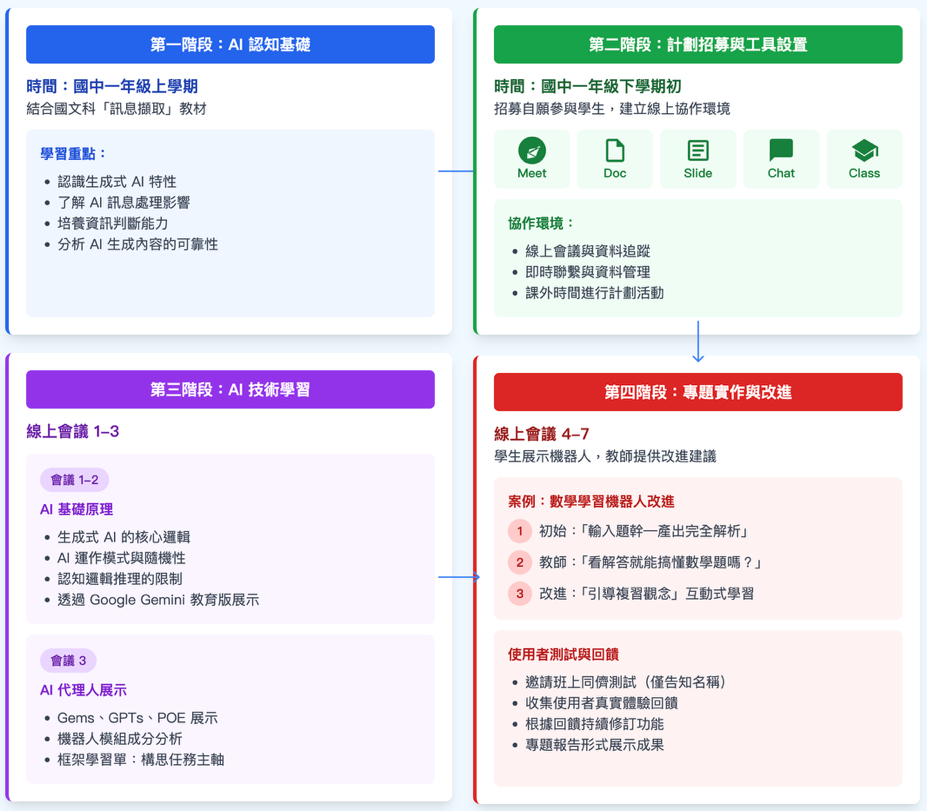Click bullet Gems、GPTs、POE 展示

click(138, 718)
